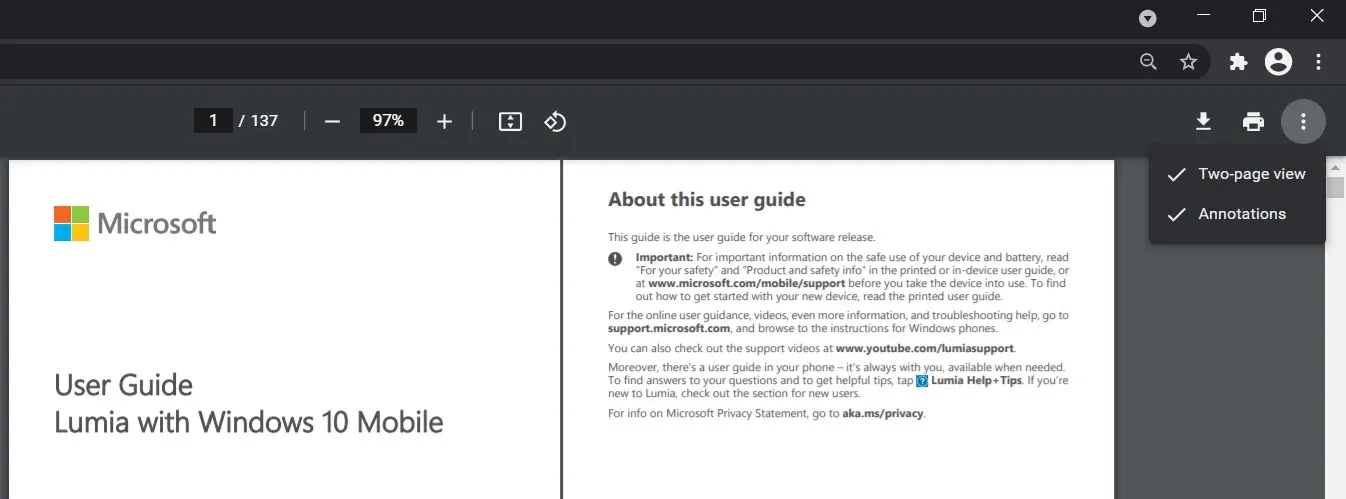Screen dimensions: 1346x499
Task: Click the 97% zoom level field
Action: coord(388,121)
